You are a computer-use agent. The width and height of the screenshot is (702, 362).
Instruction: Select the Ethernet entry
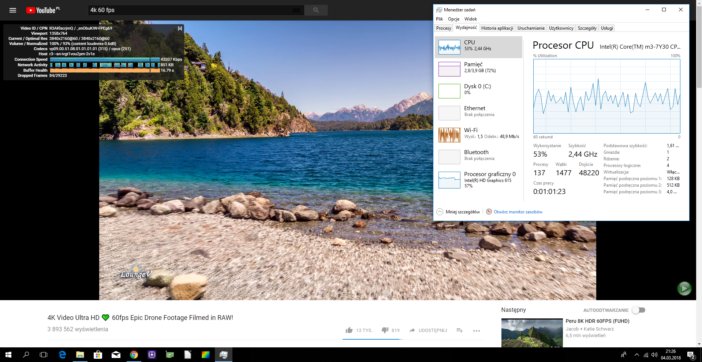click(478, 113)
